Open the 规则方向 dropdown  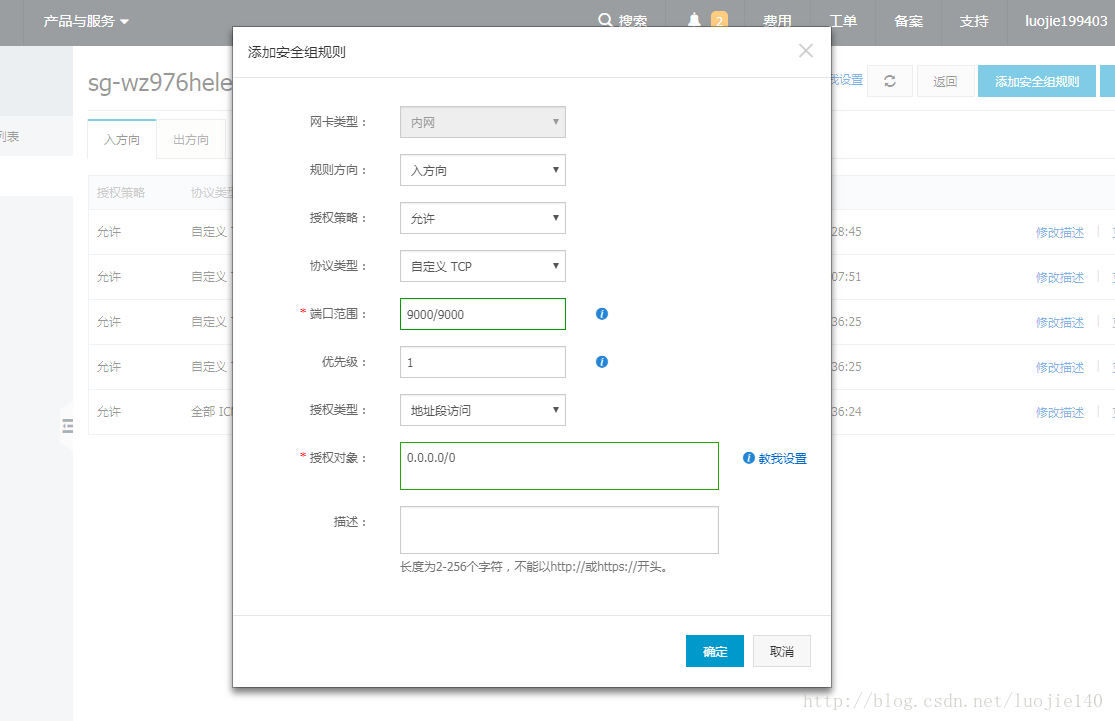[482, 170]
